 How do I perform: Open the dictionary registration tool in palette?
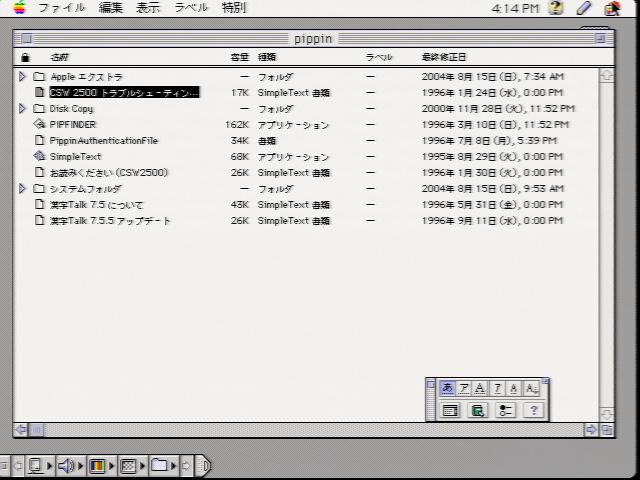pos(478,410)
